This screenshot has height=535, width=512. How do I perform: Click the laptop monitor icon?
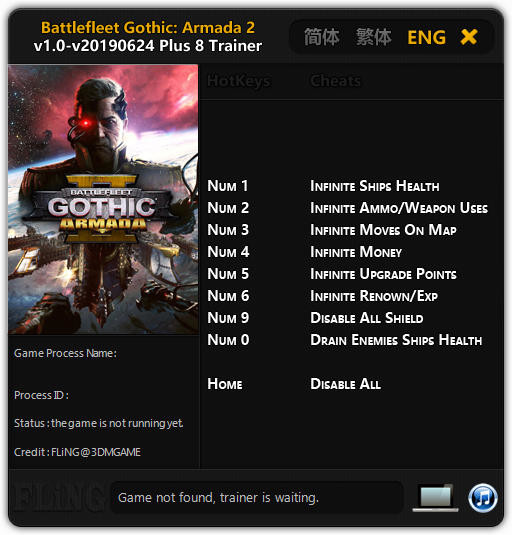click(x=436, y=498)
